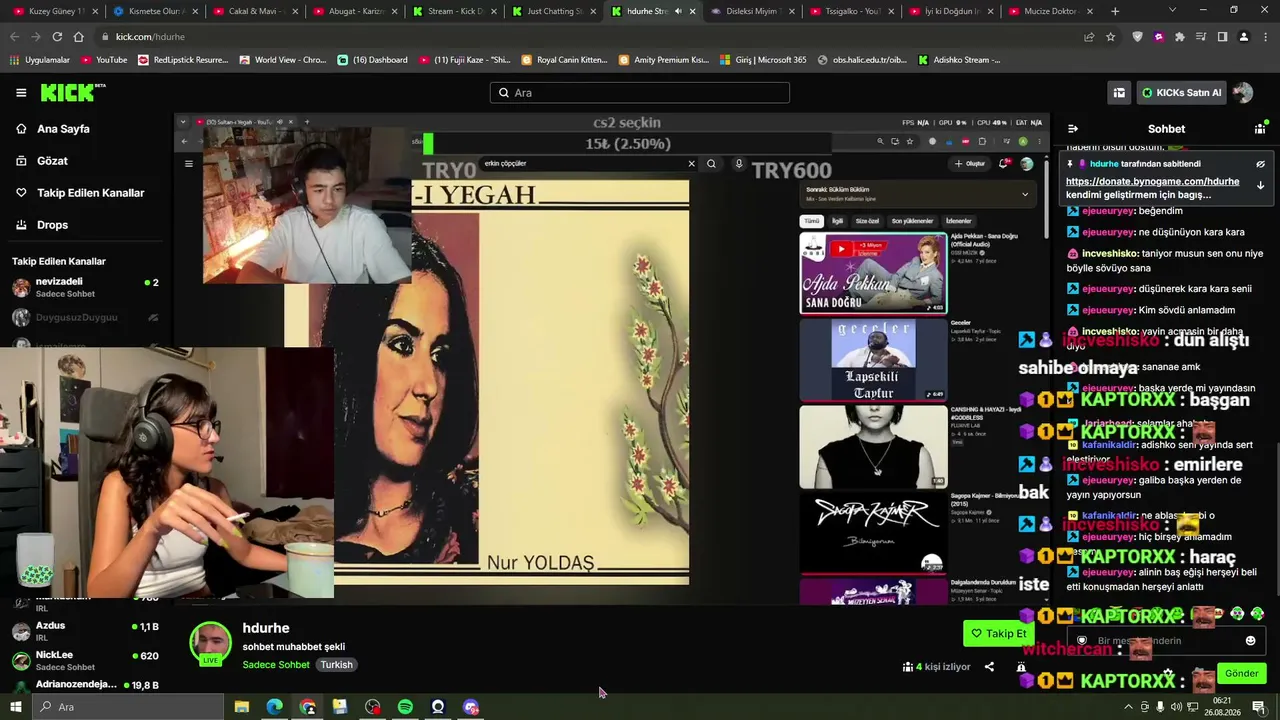Screen dimensions: 1280x720
Task: Open the YouTube bookmark
Action: [x=104, y=60]
